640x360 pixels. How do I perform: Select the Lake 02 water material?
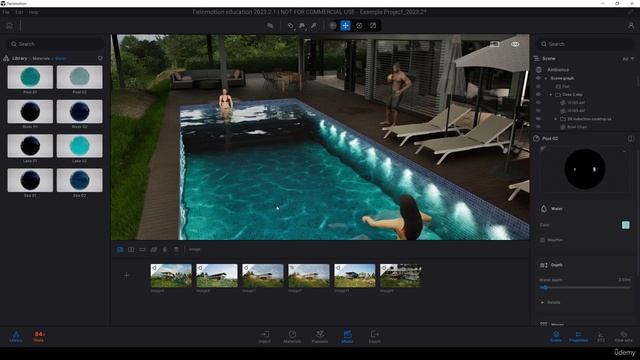(x=80, y=146)
